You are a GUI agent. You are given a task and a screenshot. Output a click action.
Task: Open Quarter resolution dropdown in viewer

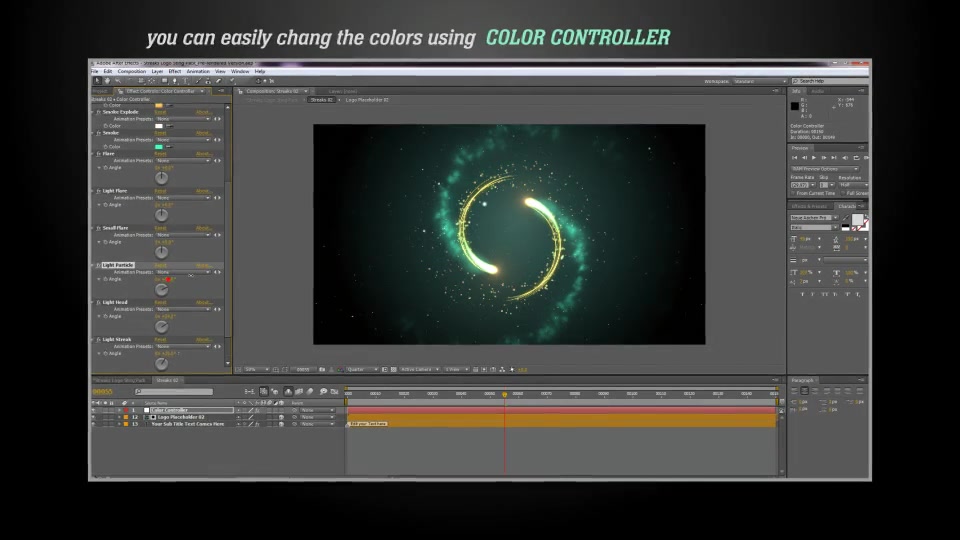[362, 370]
